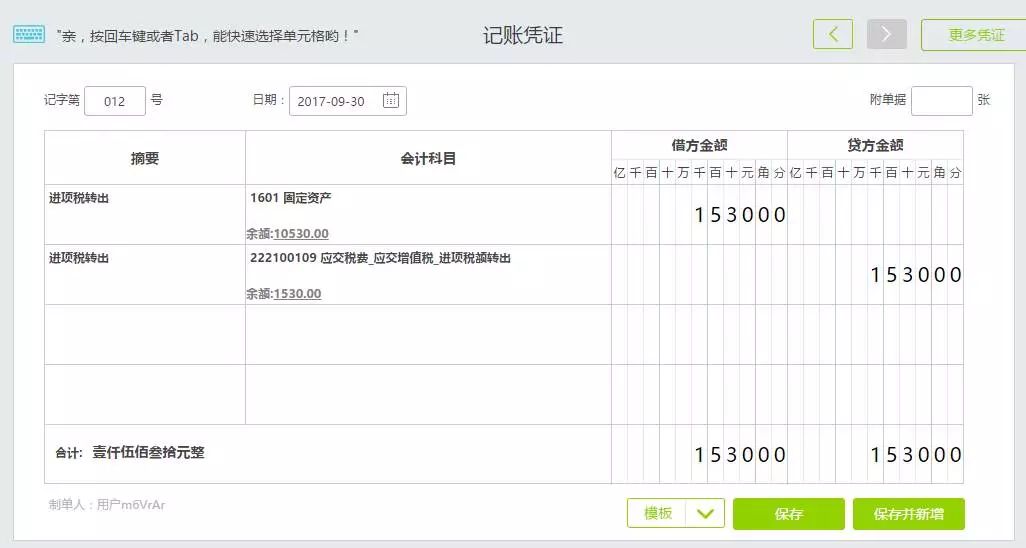The width and height of the screenshot is (1026, 548).
Task: Edit the voucher number field 012
Action: coord(115,101)
